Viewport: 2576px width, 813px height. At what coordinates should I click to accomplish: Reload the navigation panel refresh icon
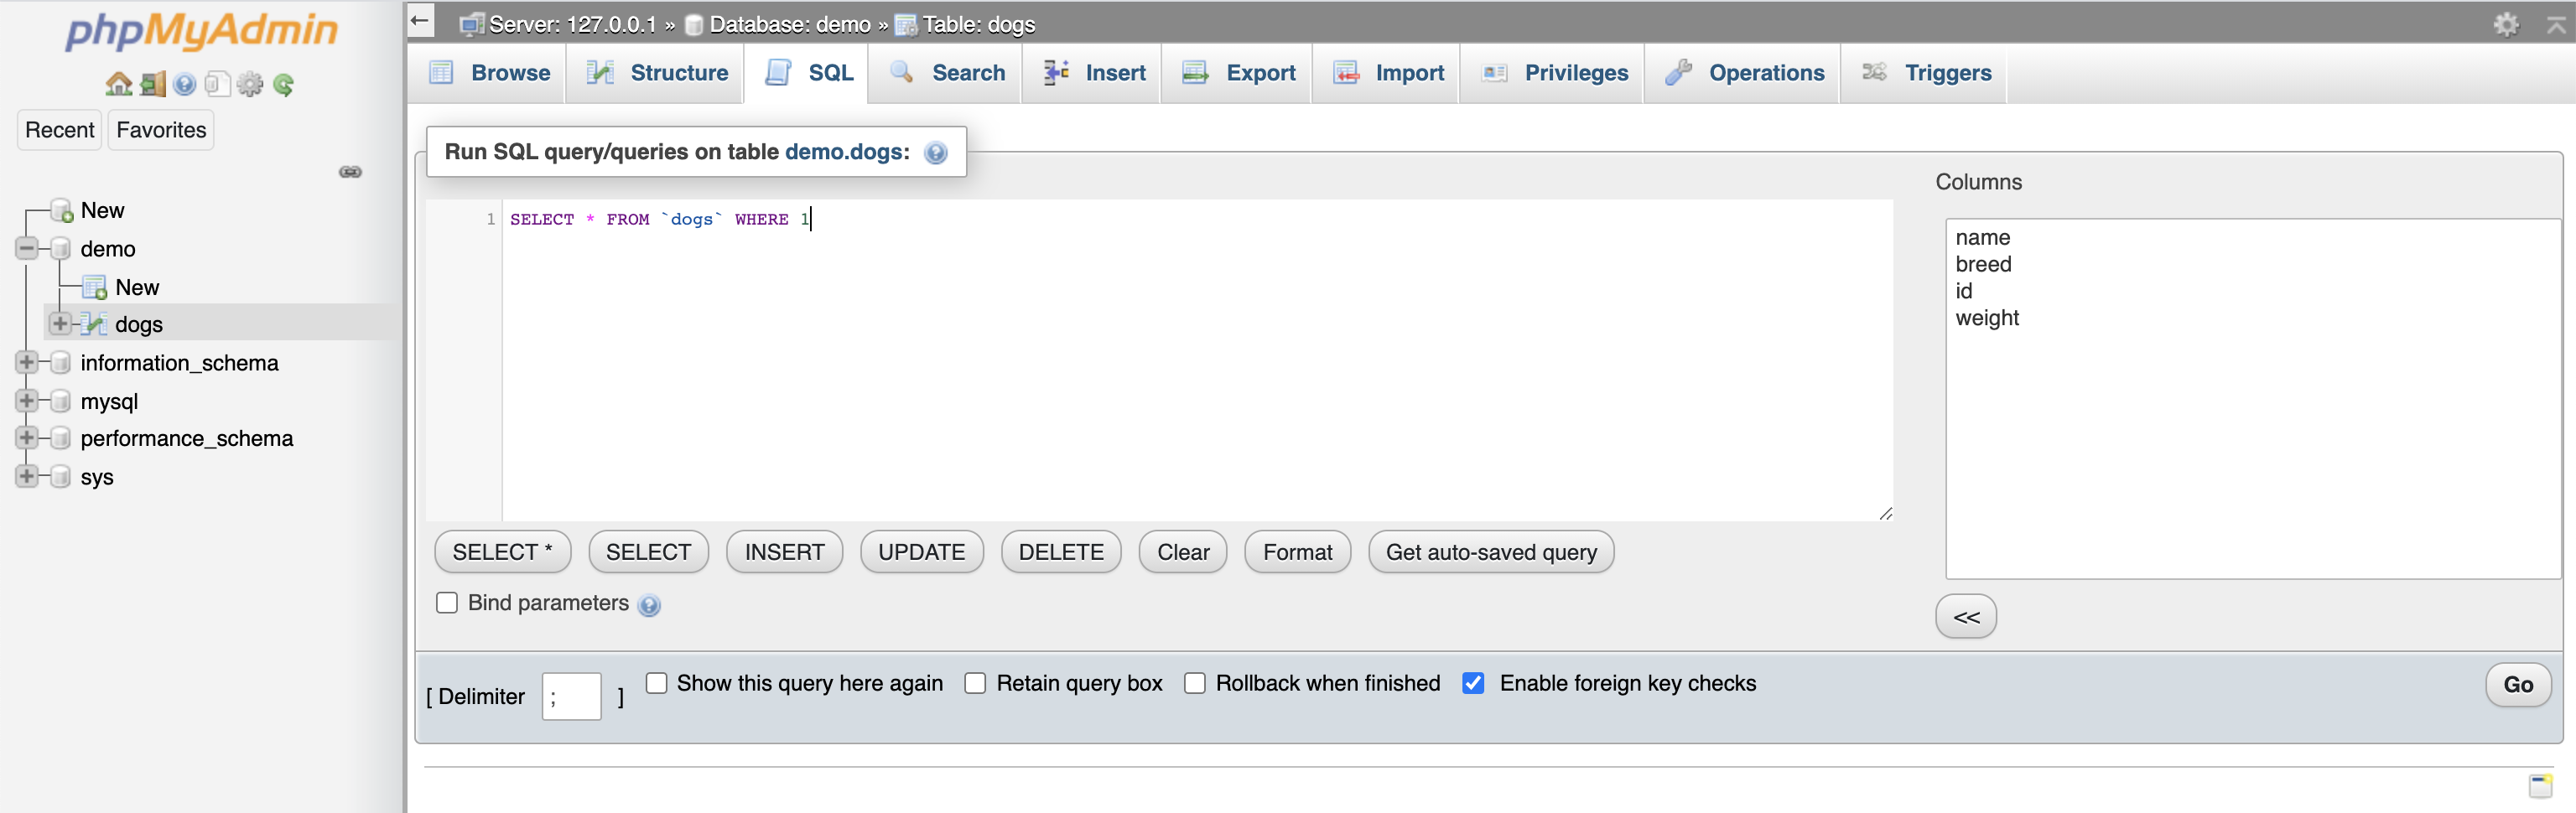click(x=285, y=84)
